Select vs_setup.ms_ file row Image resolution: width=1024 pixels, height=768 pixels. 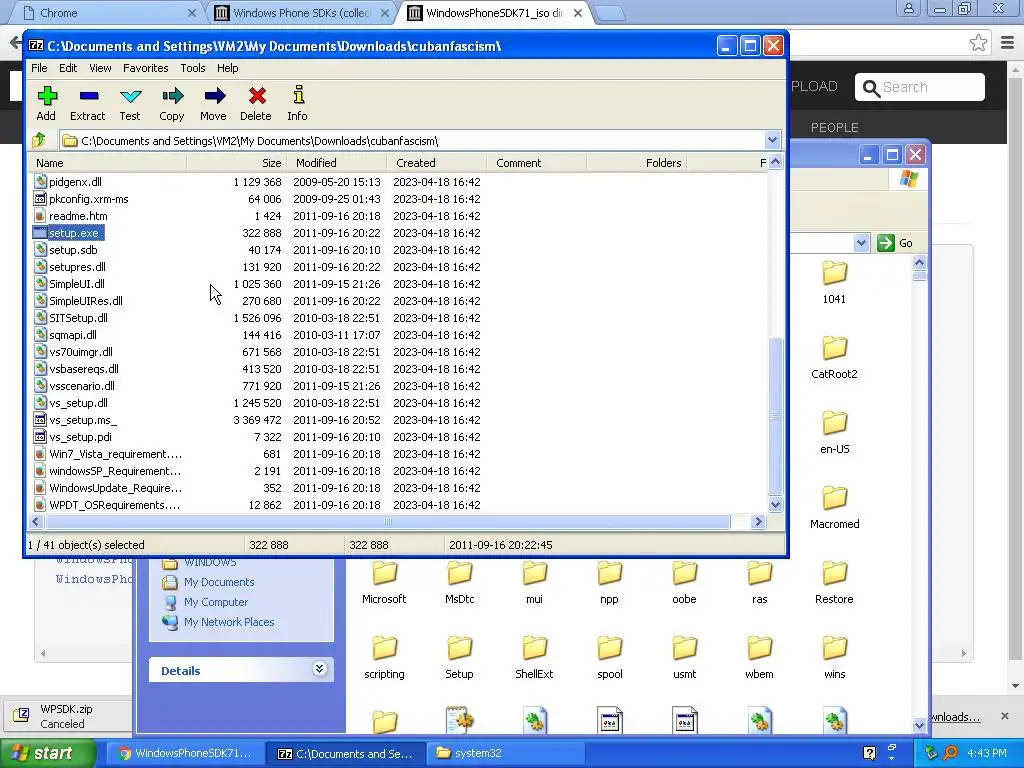[x=398, y=420]
